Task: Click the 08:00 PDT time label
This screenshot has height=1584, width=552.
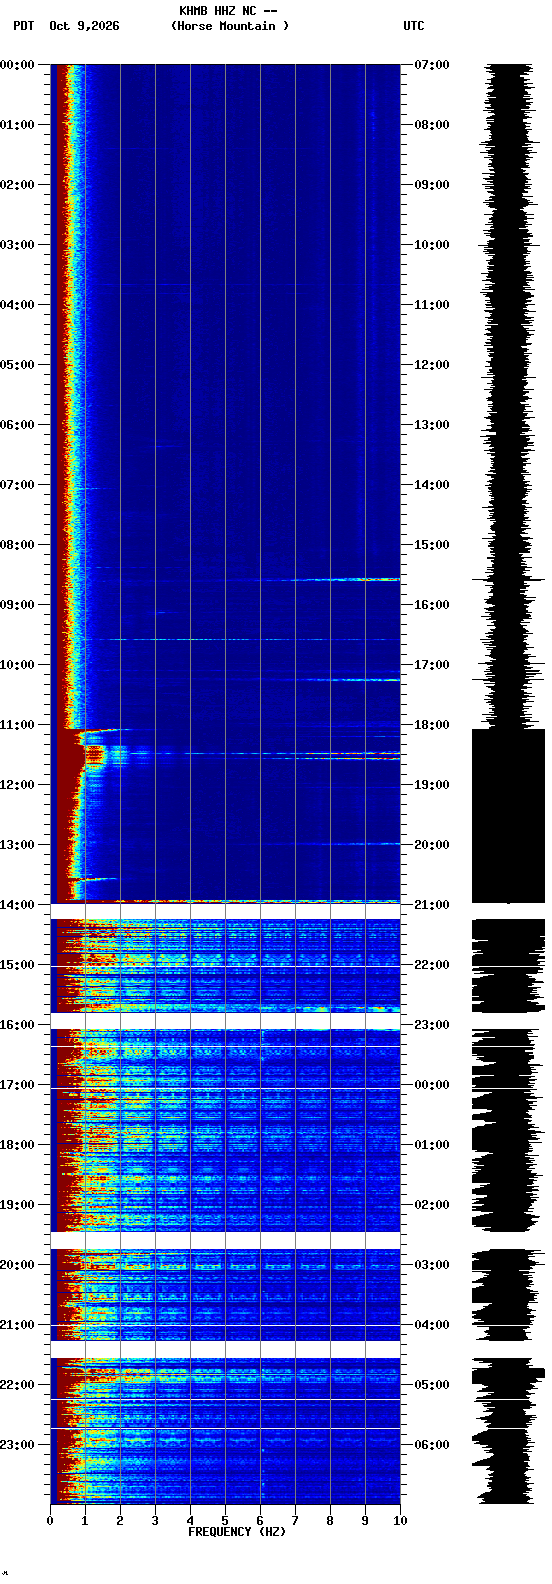Action: pyautogui.click(x=17, y=545)
